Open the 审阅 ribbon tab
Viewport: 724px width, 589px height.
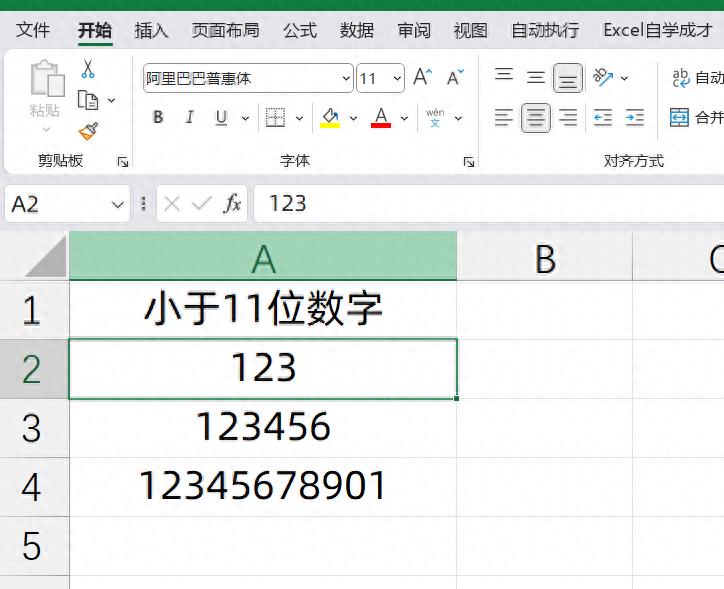click(414, 30)
